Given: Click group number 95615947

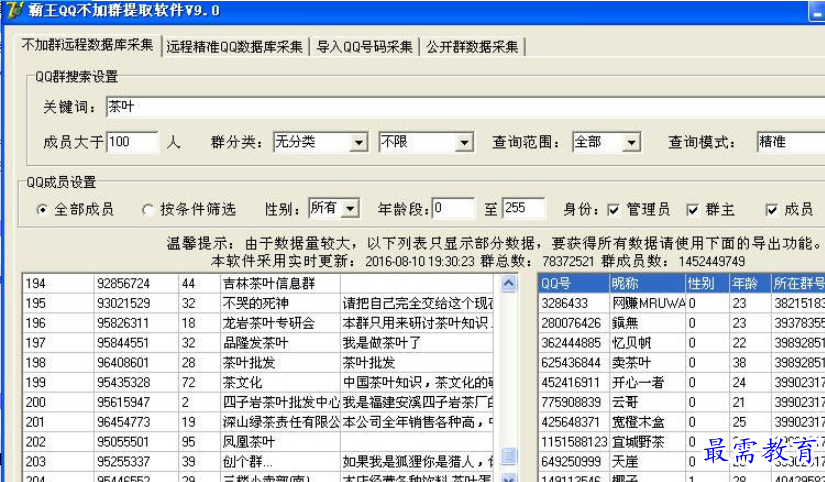Looking at the screenshot, I should point(124,403).
